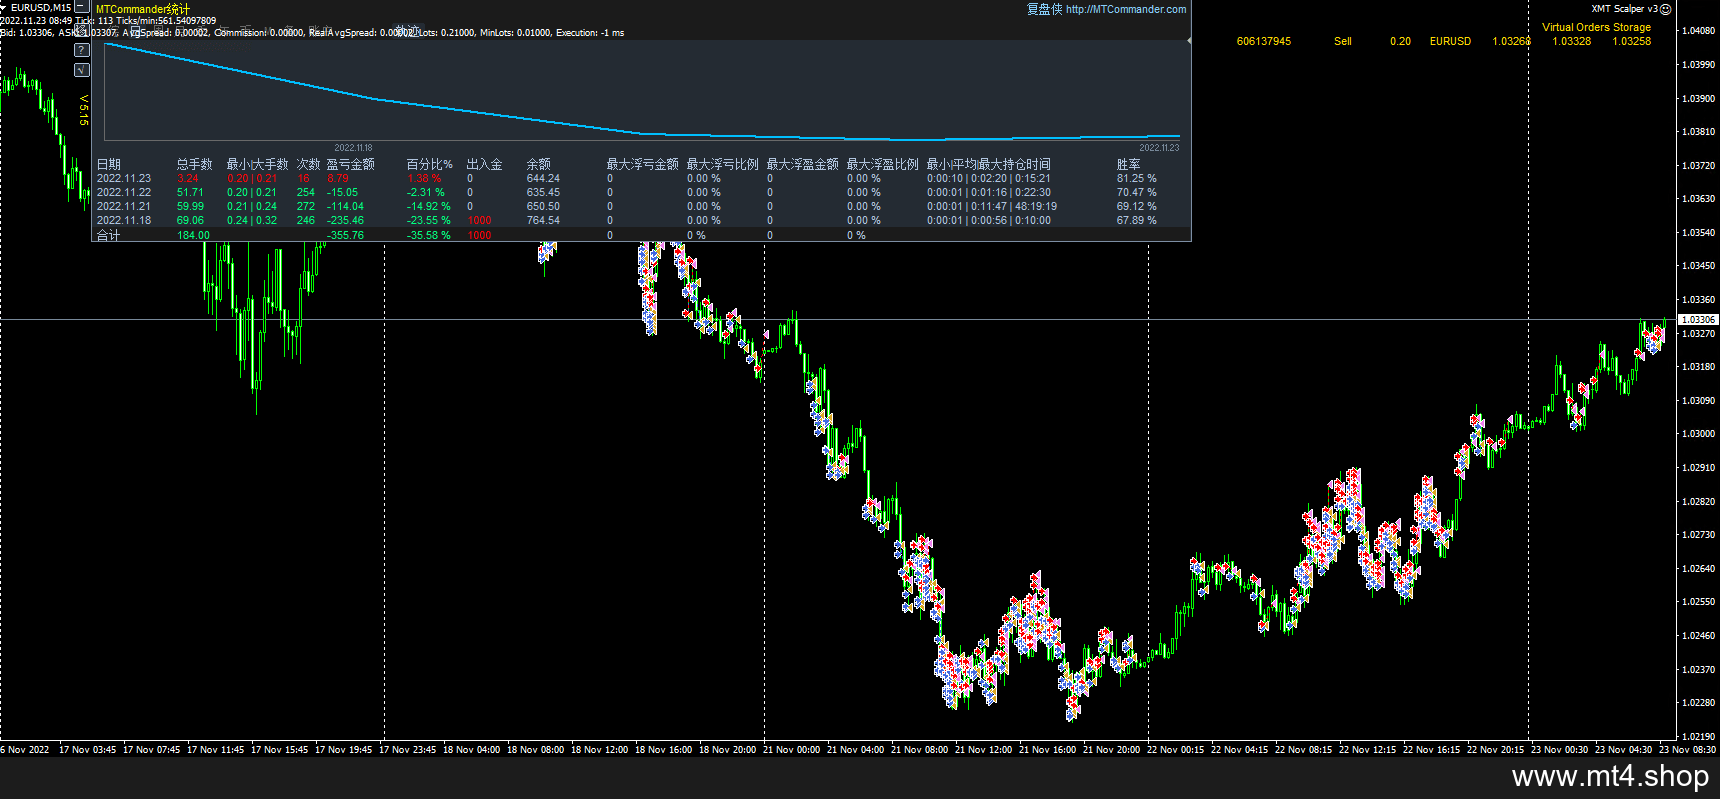Click the balance value 764.54
The height and width of the screenshot is (799, 1720).
click(543, 220)
